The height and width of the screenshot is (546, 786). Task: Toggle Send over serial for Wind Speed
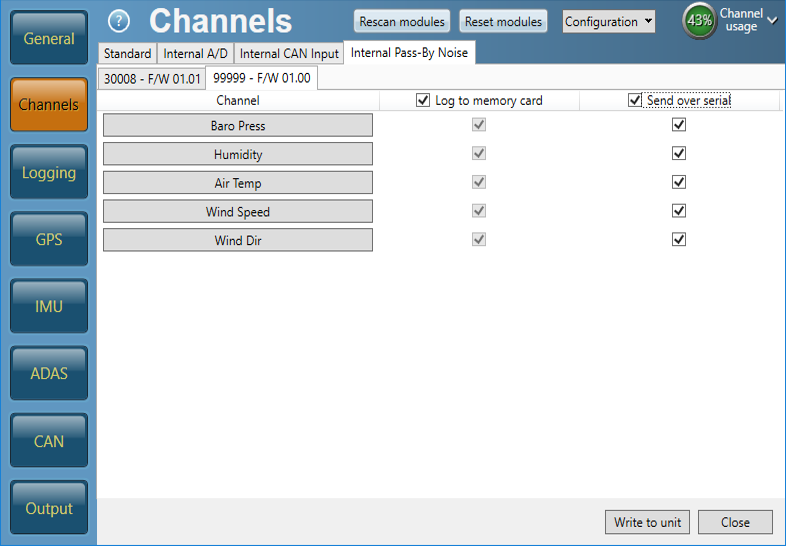pyautogui.click(x=679, y=211)
